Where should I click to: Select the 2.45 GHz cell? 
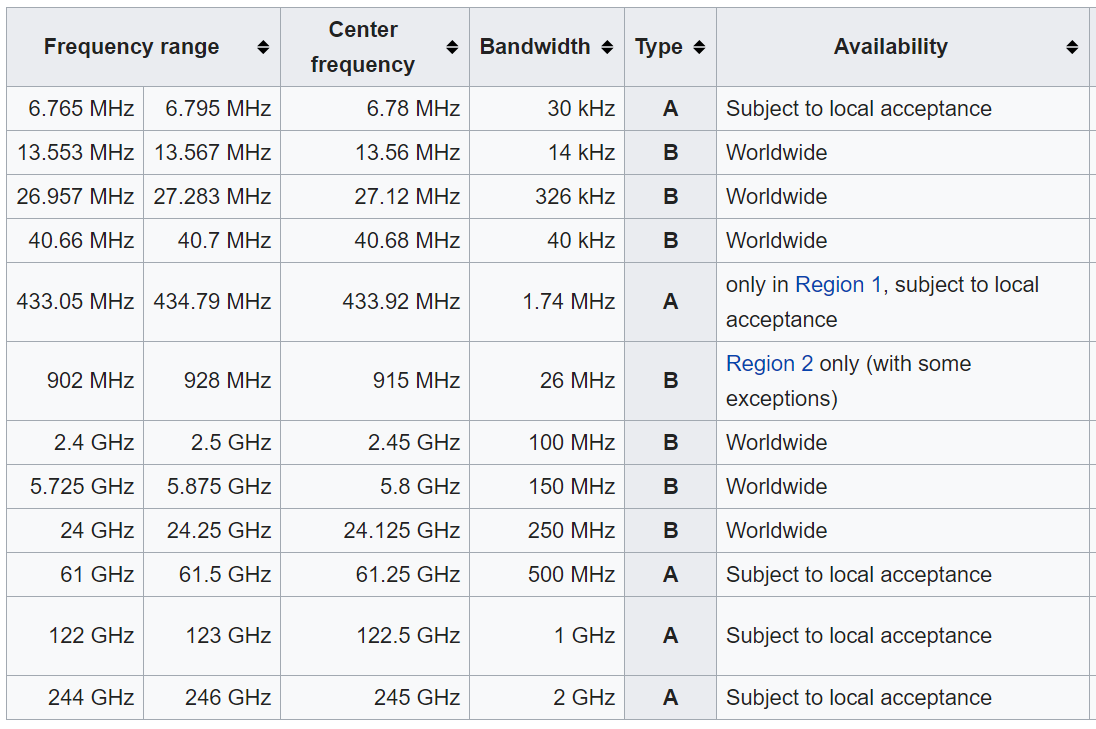pos(414,443)
